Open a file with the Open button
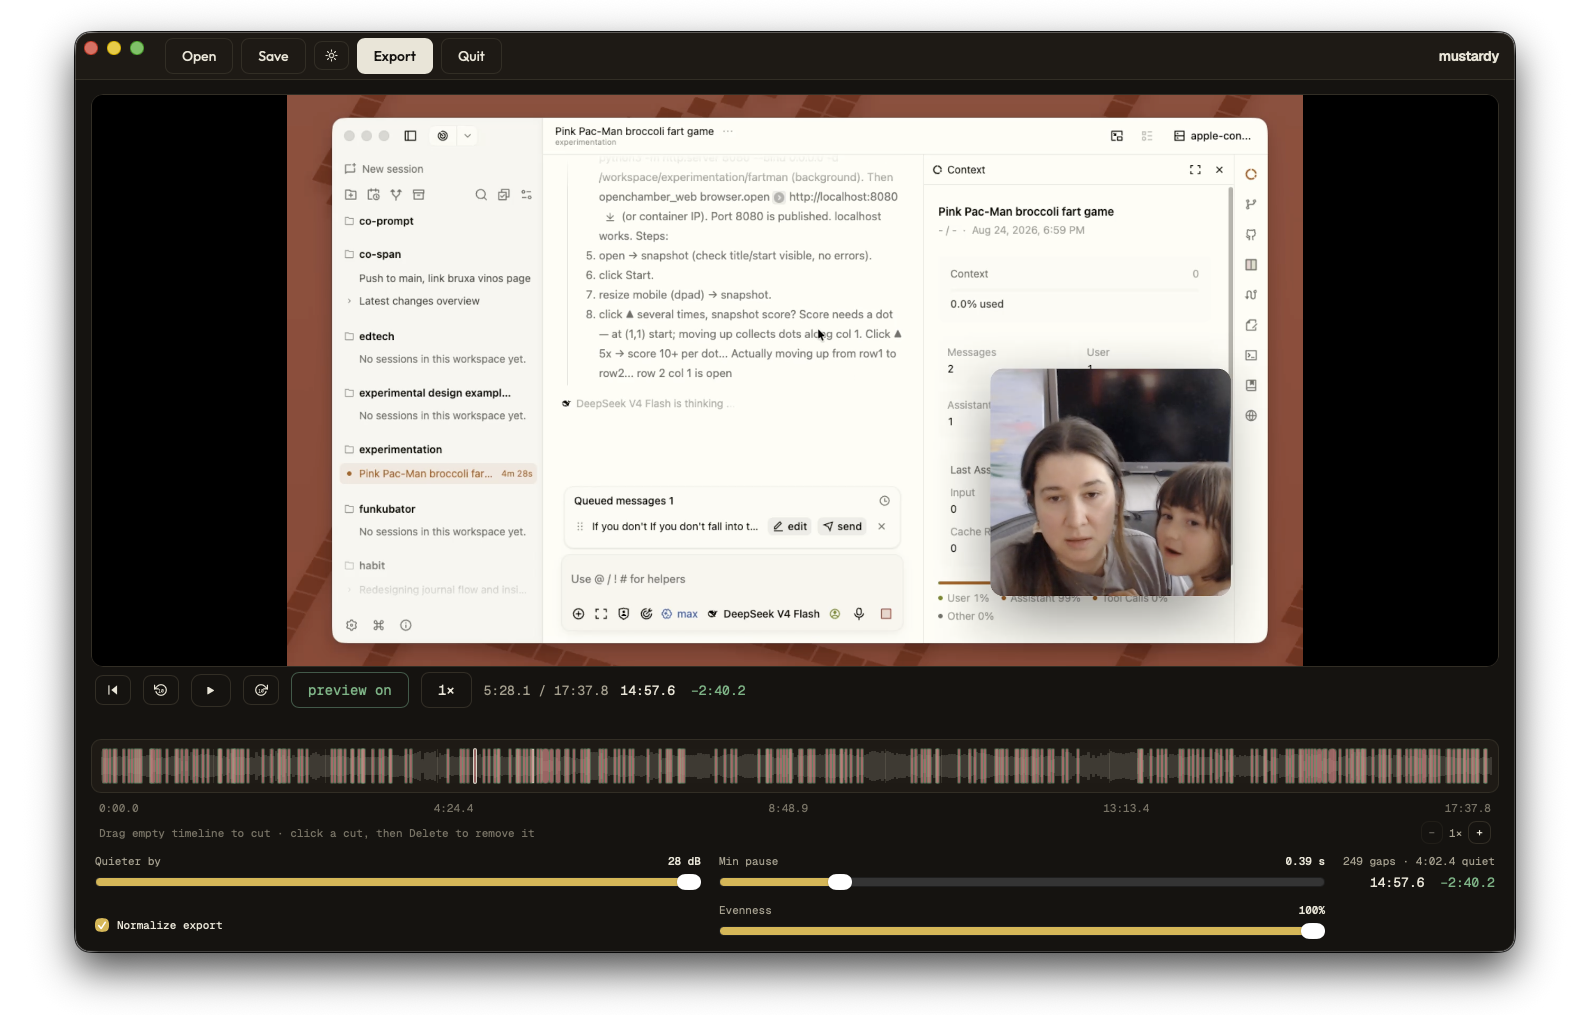 click(x=199, y=56)
